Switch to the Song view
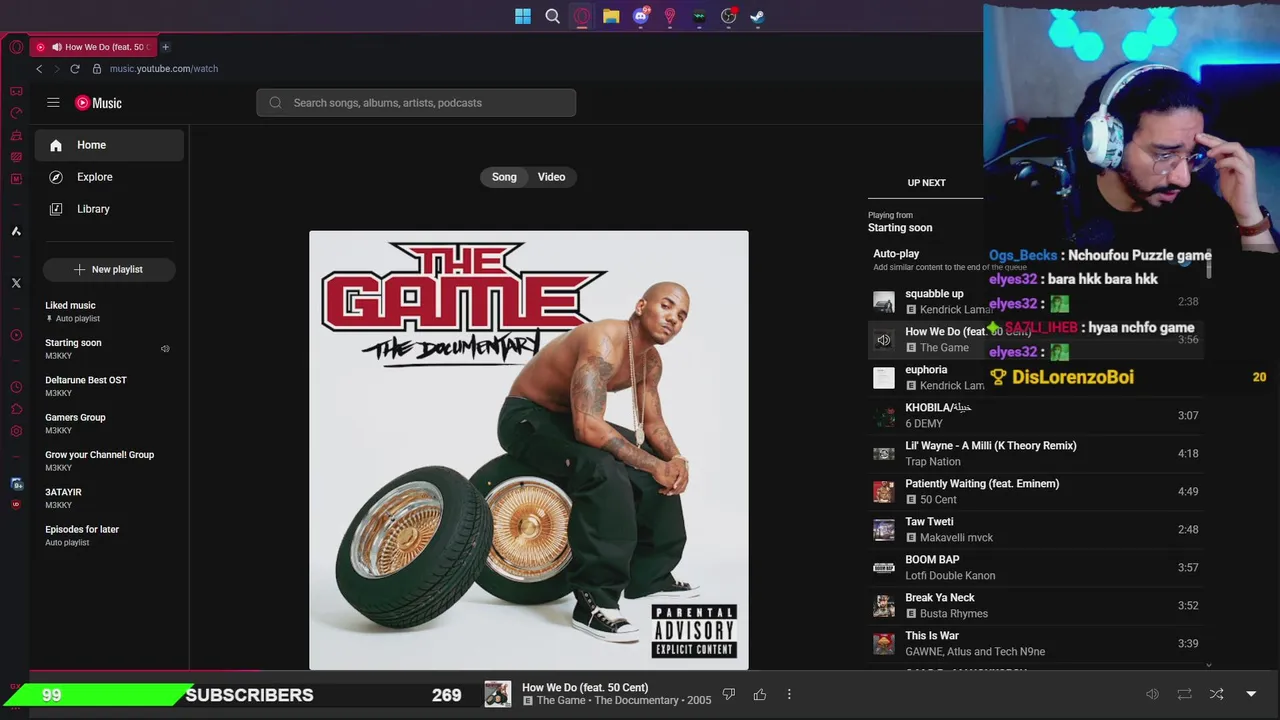This screenshot has height=720, width=1280. pyautogui.click(x=504, y=177)
